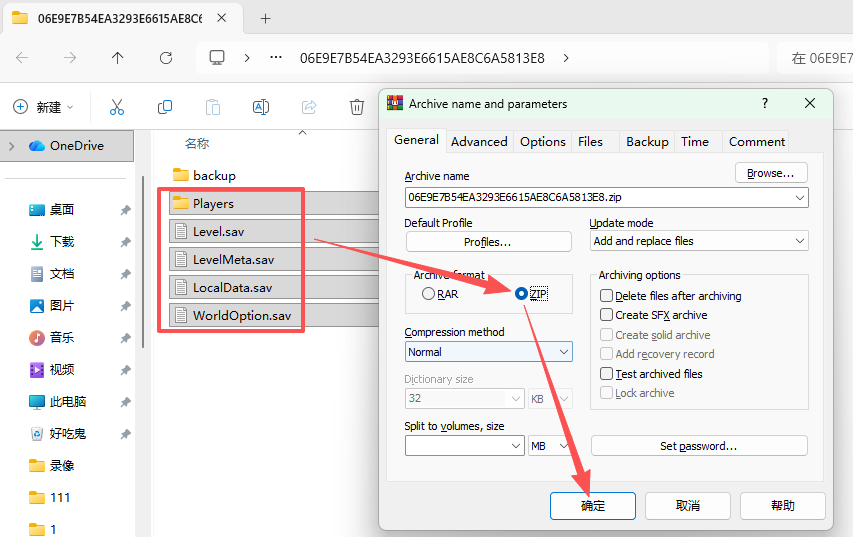Go back with the left arrow

22,58
